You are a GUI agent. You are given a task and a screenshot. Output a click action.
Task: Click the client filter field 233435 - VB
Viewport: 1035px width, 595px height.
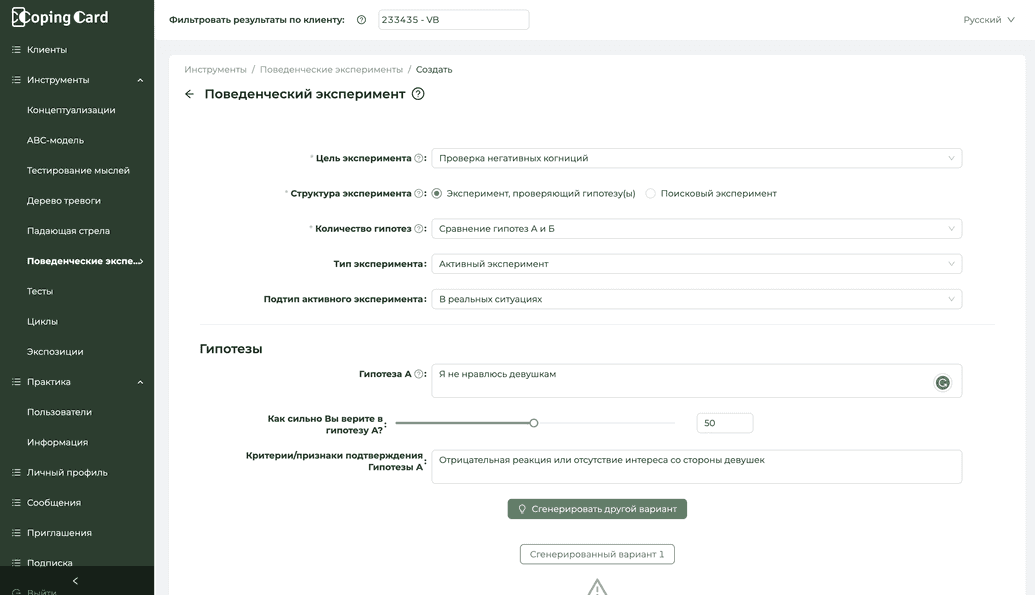pos(453,20)
